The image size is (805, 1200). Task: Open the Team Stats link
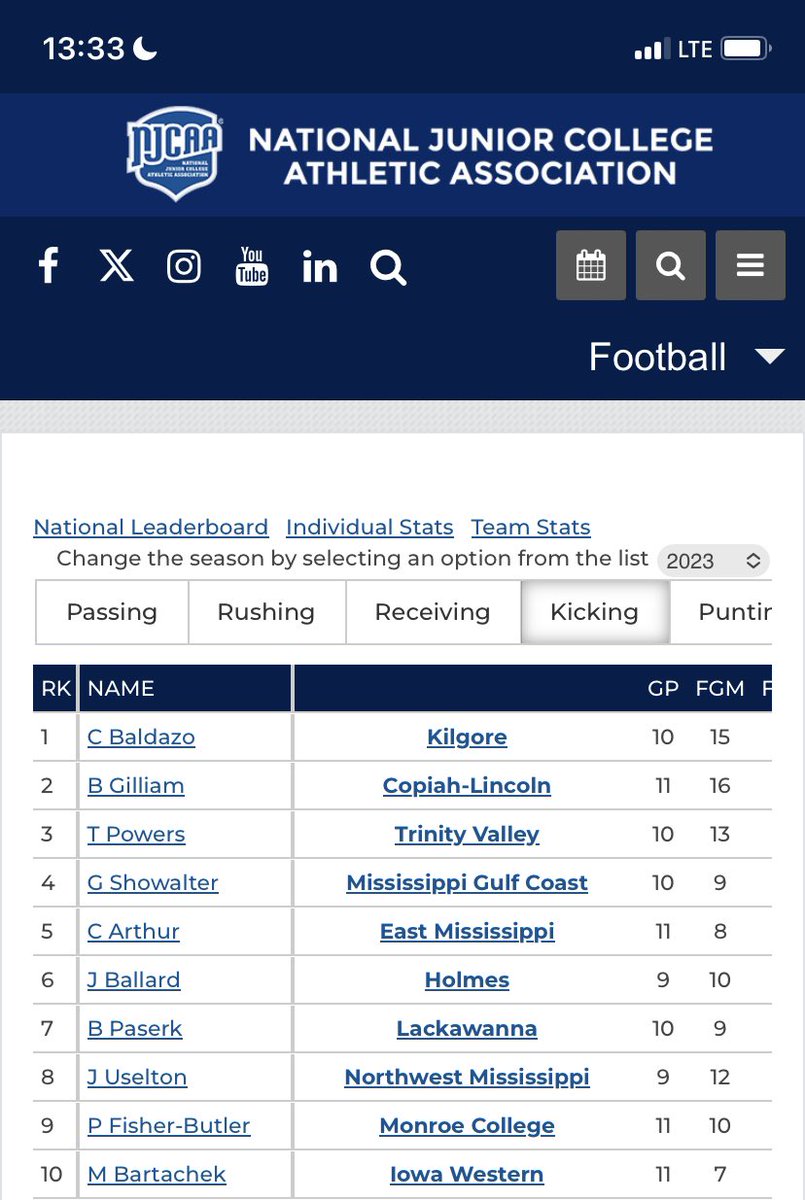coord(531,527)
